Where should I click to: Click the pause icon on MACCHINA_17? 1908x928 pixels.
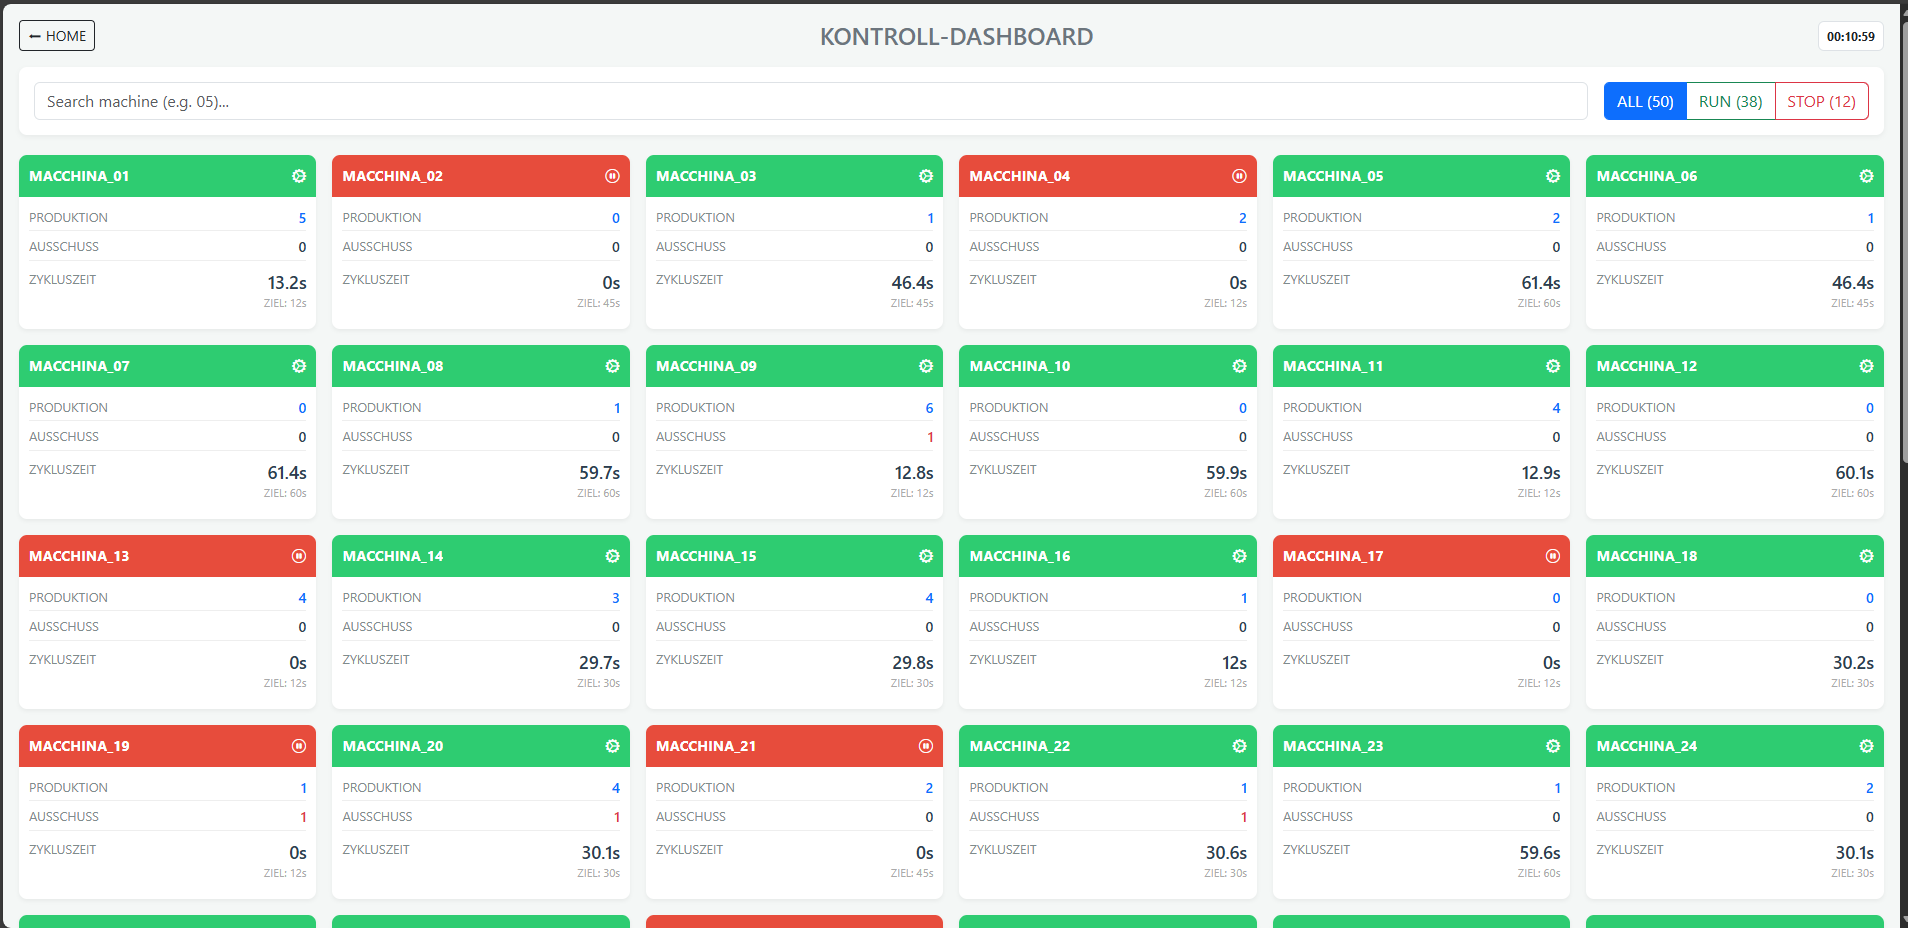tap(1552, 556)
